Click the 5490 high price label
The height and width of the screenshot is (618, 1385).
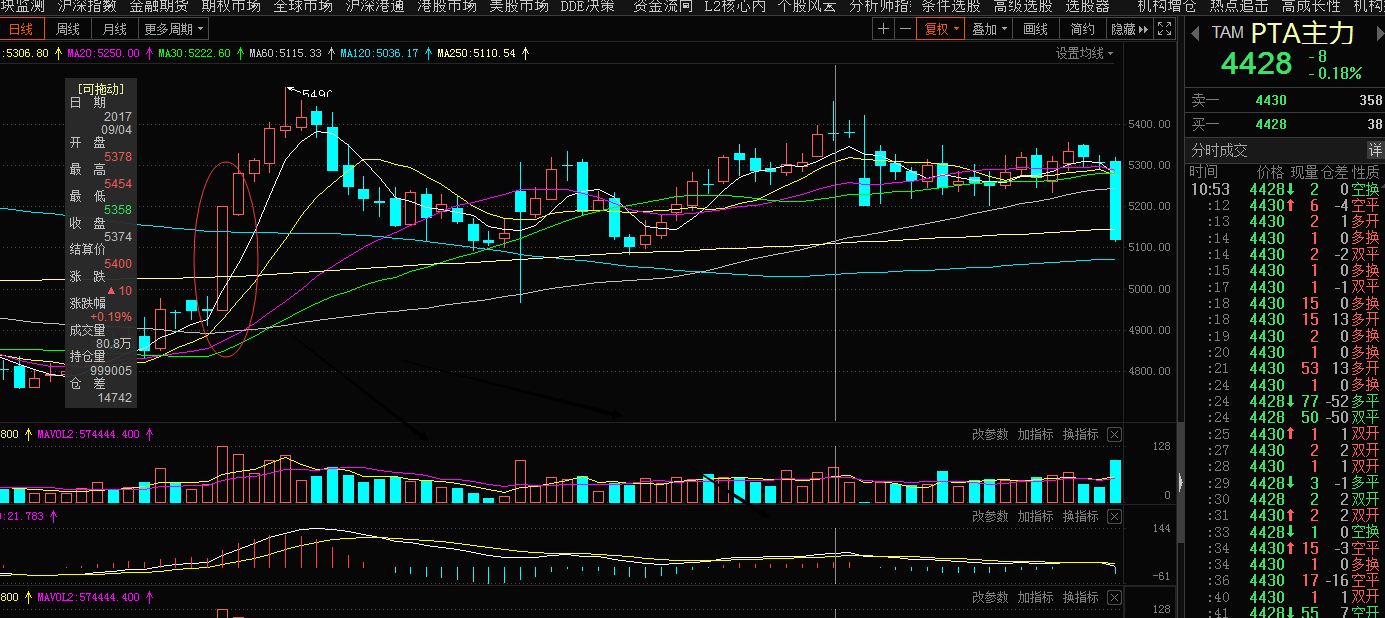(316, 94)
